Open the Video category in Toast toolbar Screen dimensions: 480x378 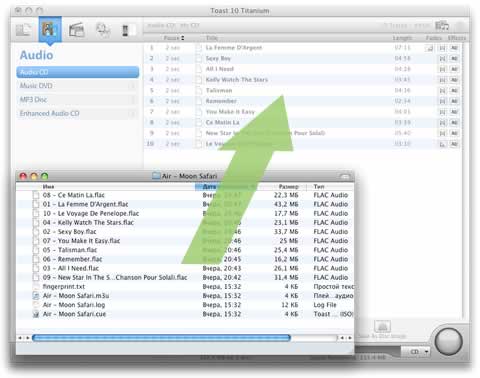click(77, 30)
